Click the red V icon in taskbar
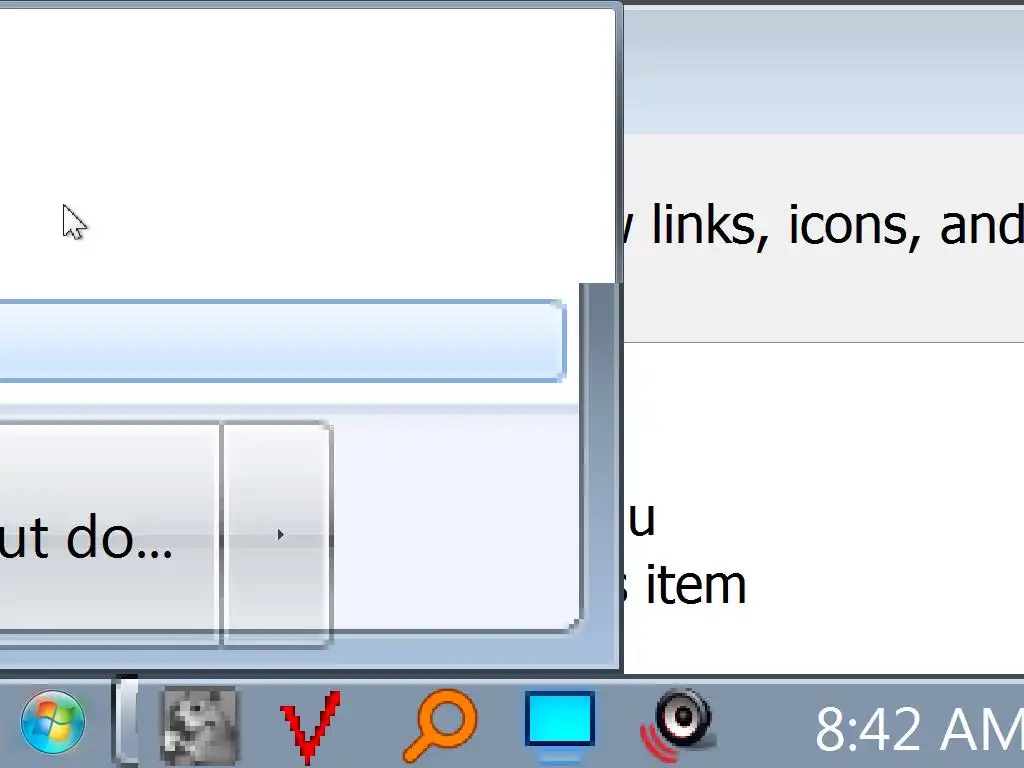The height and width of the screenshot is (768, 1024). [310, 726]
